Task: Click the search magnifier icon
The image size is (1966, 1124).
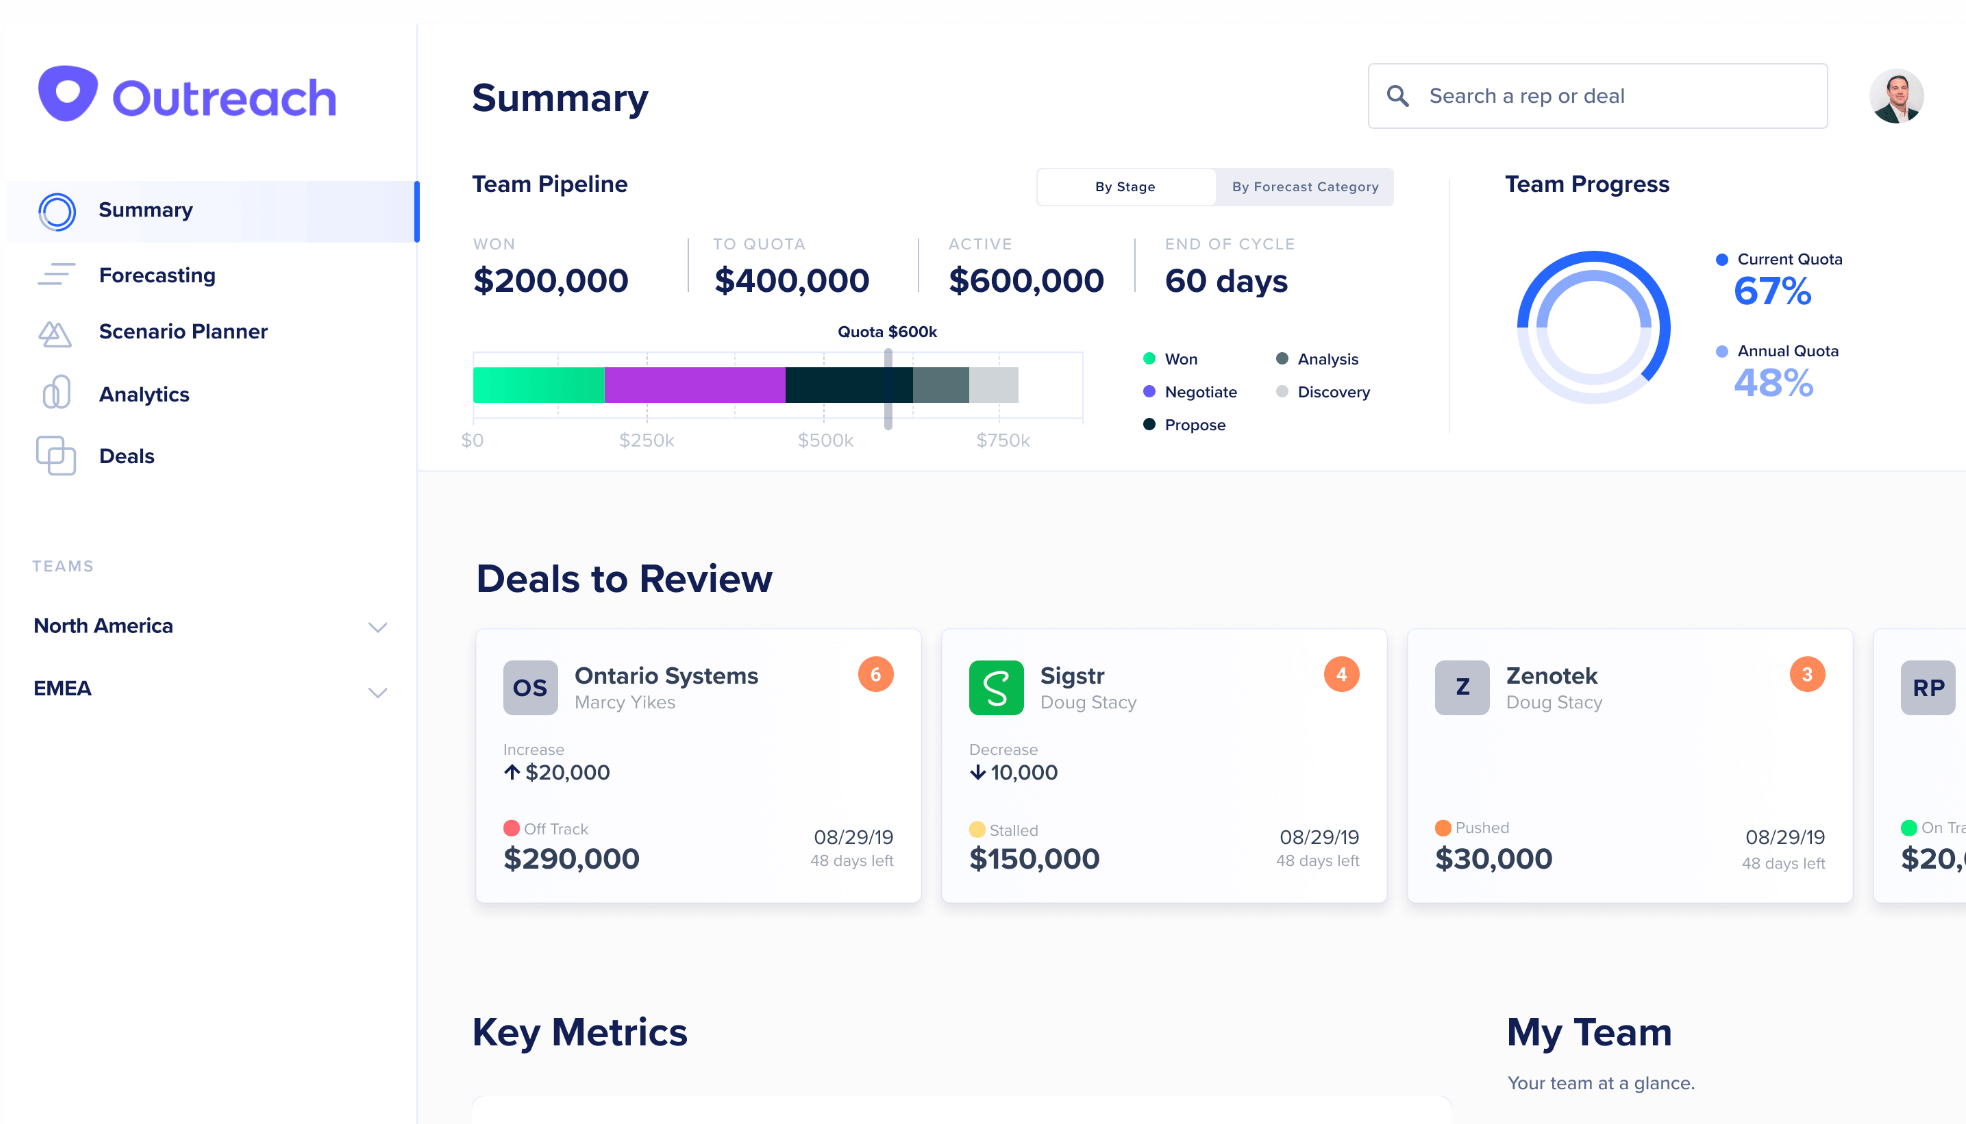Action: [1398, 95]
